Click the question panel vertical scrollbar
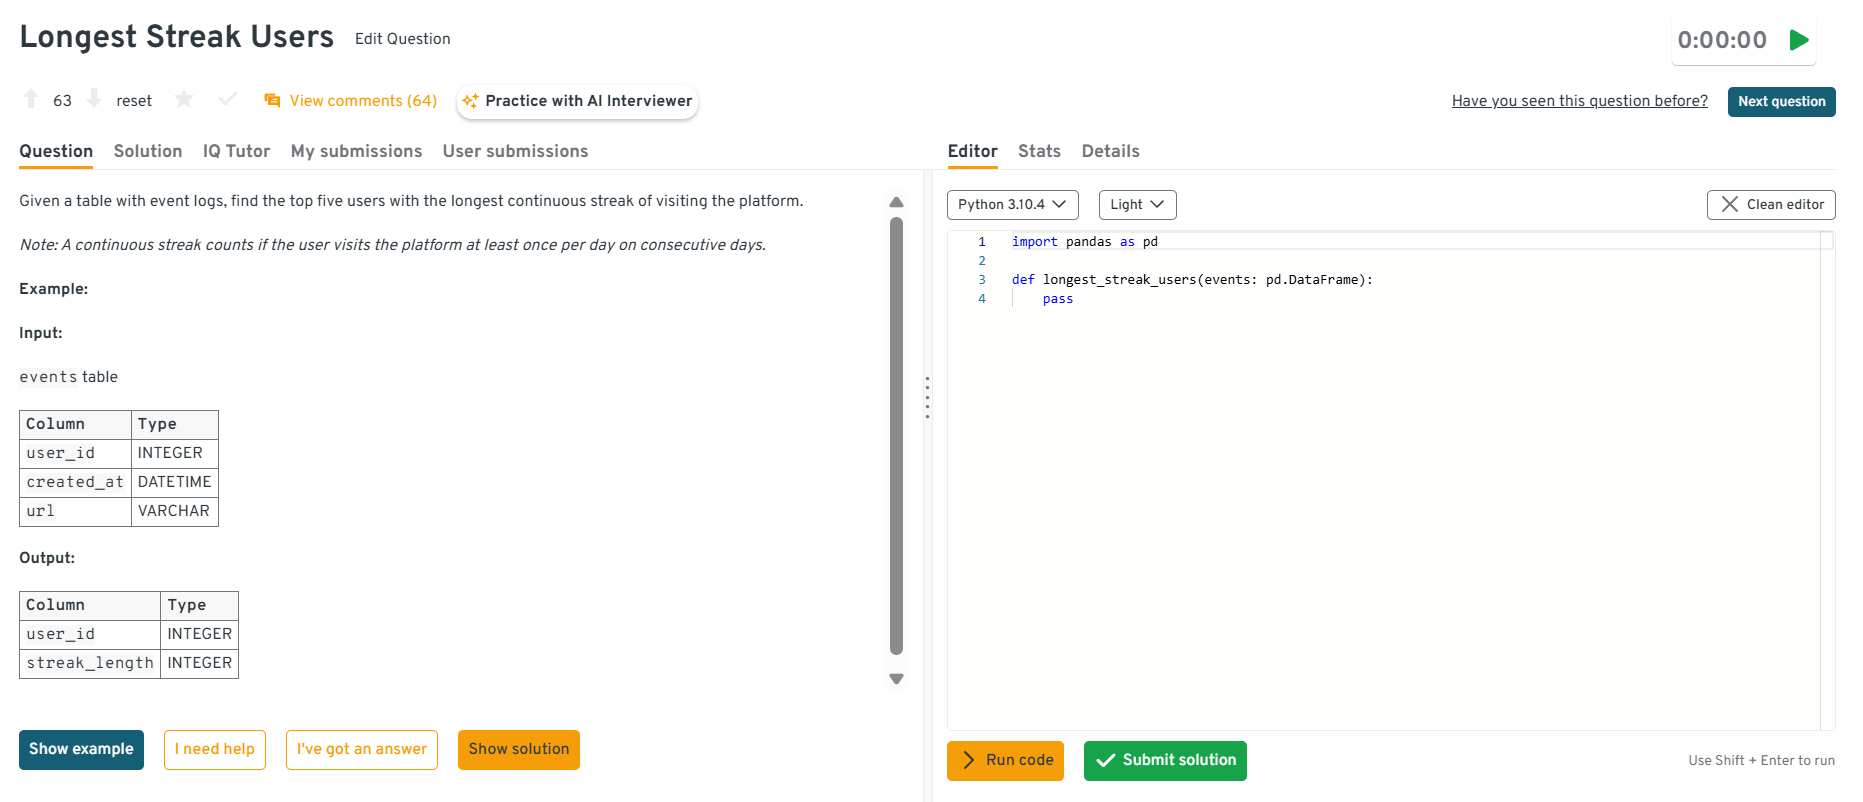 tap(896, 435)
